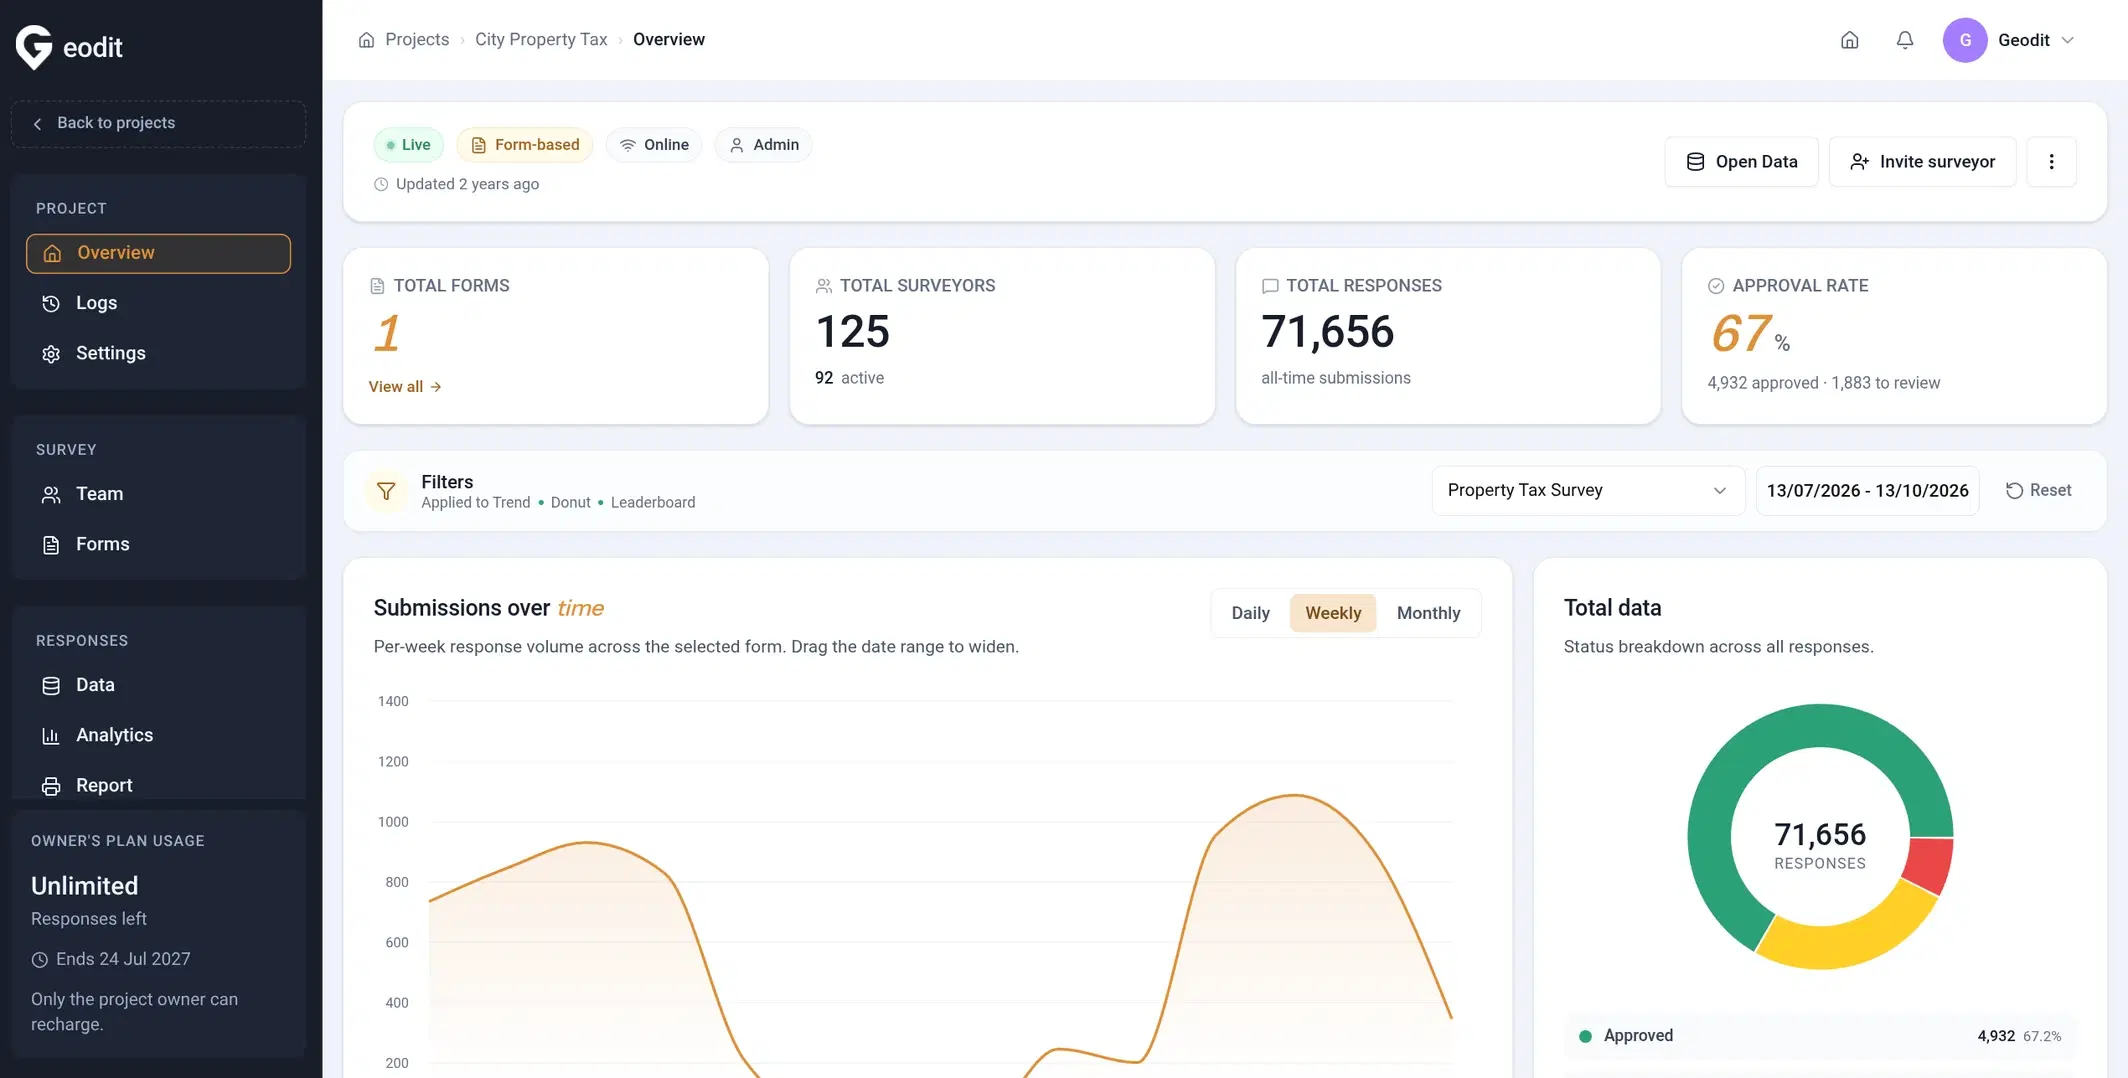Click the Live status badge
The height and width of the screenshot is (1078, 2128).
(x=408, y=145)
